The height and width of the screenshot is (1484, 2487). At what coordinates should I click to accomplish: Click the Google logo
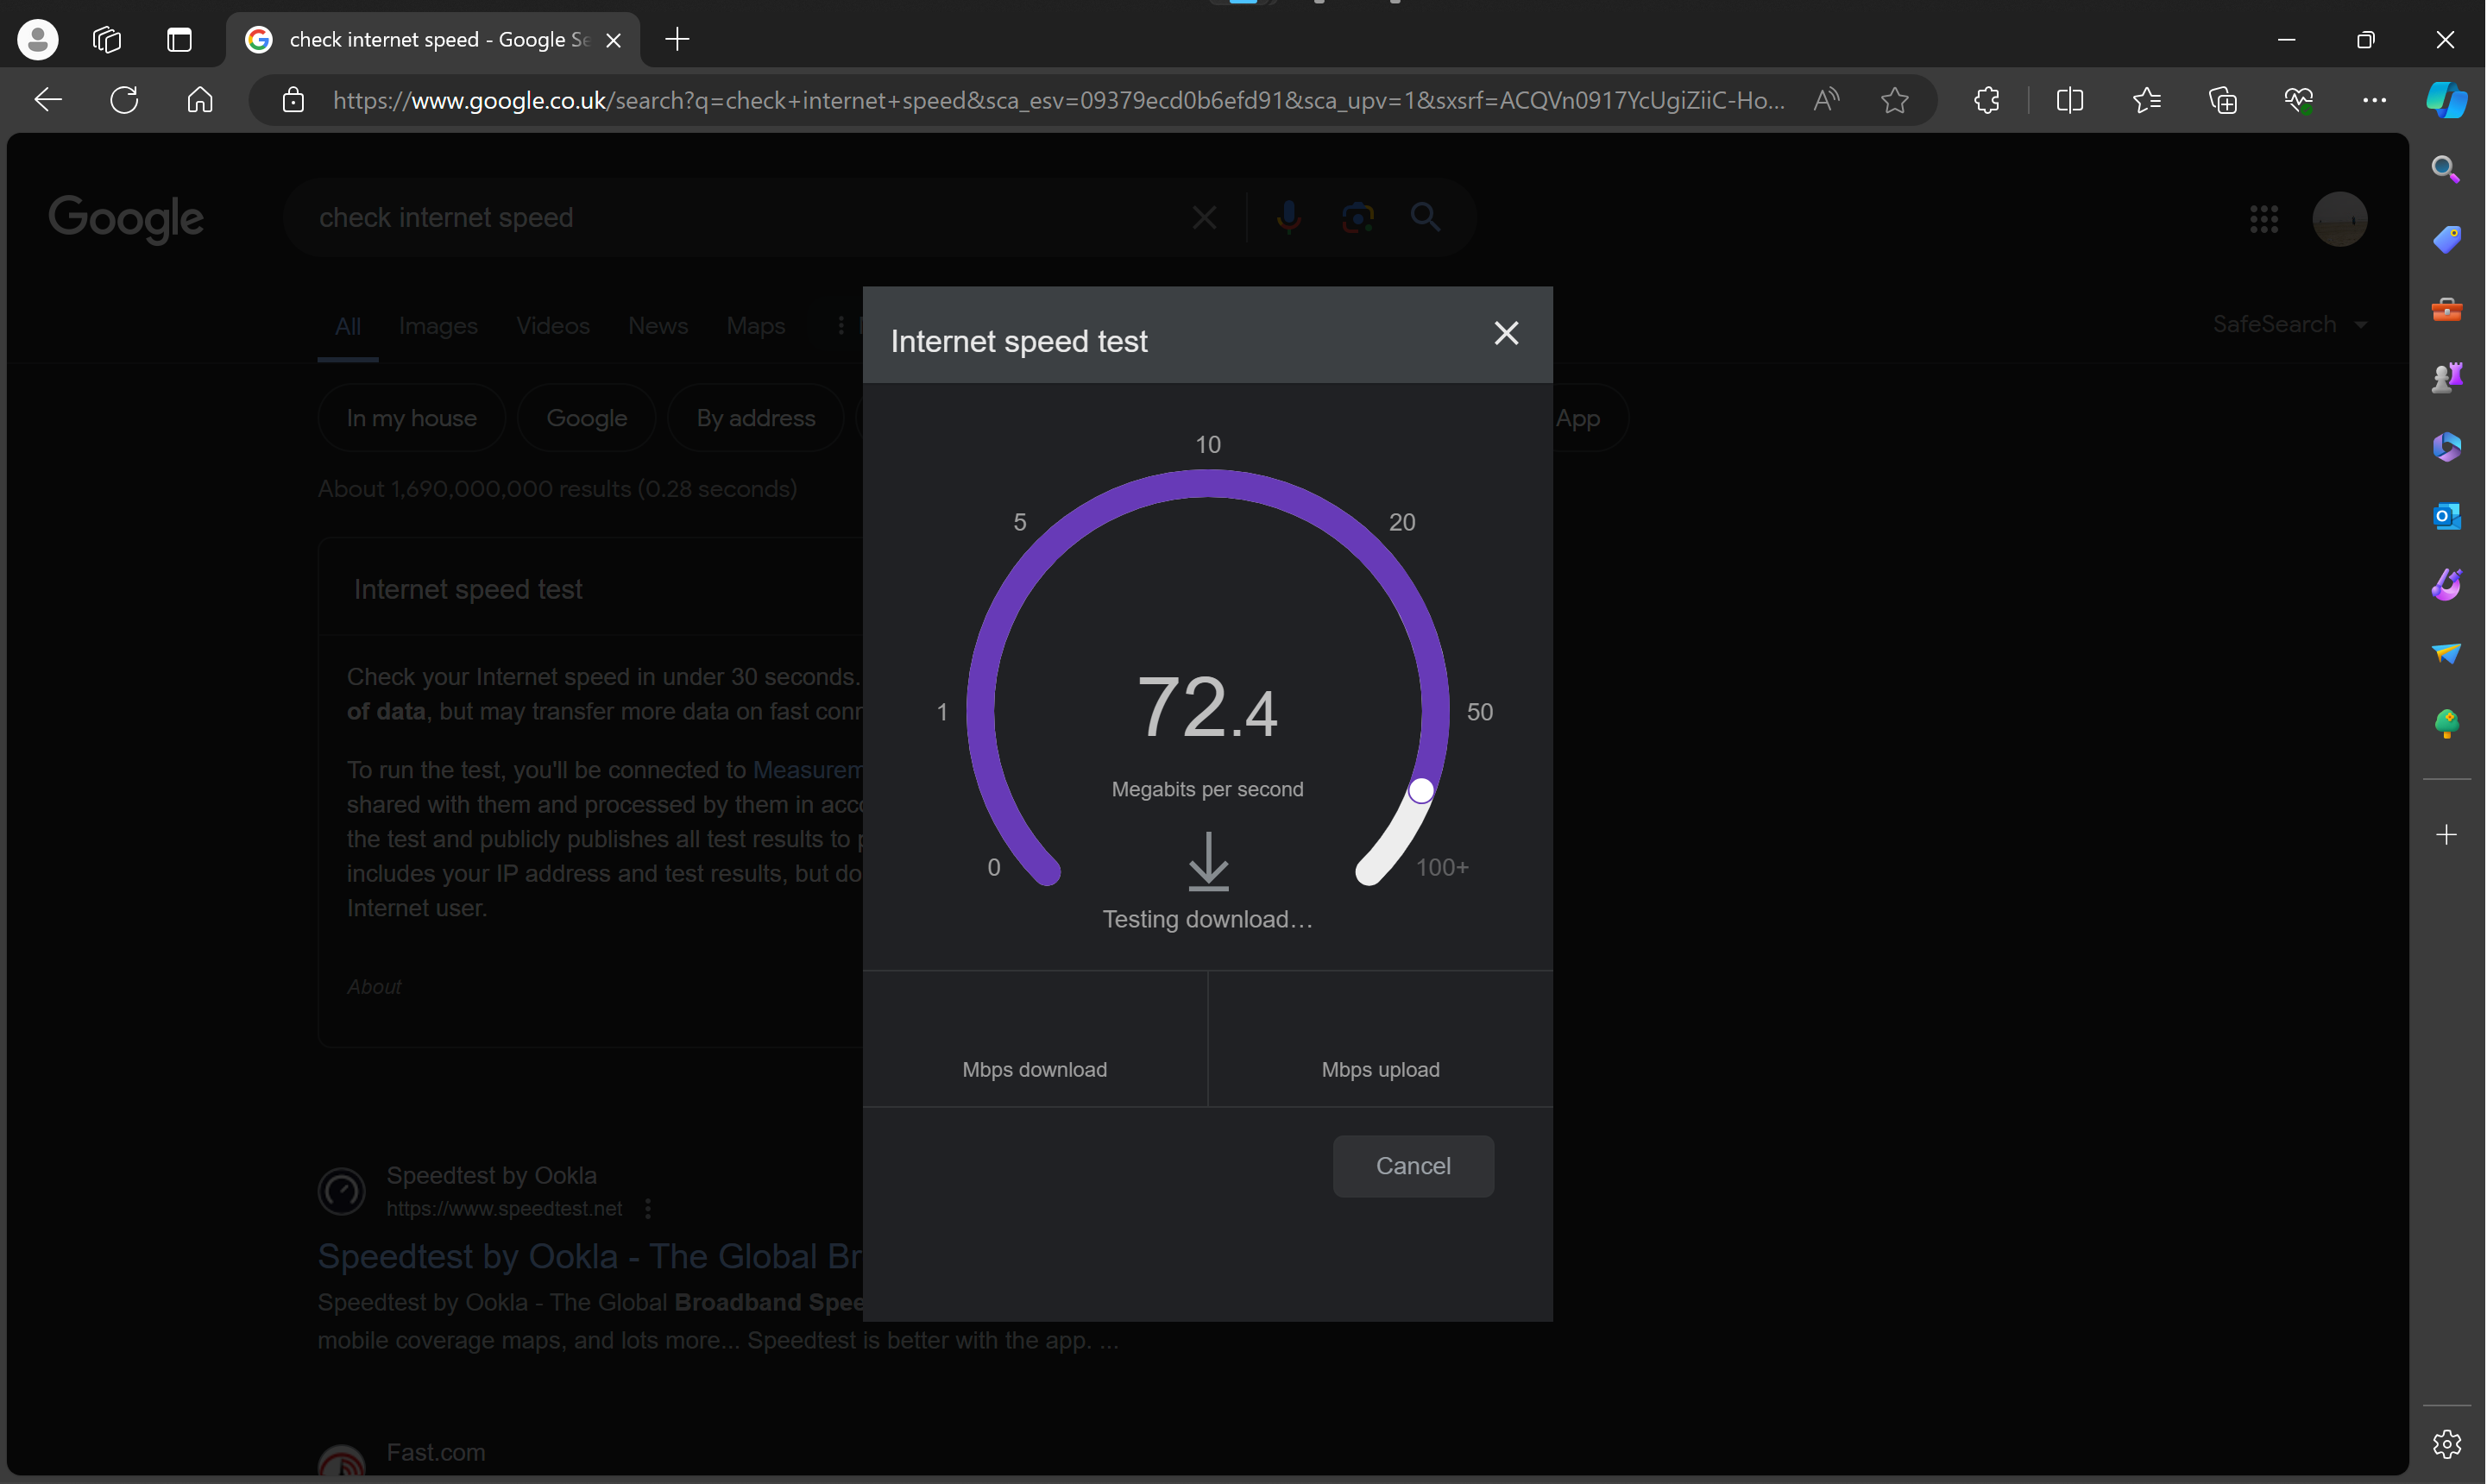[126, 219]
